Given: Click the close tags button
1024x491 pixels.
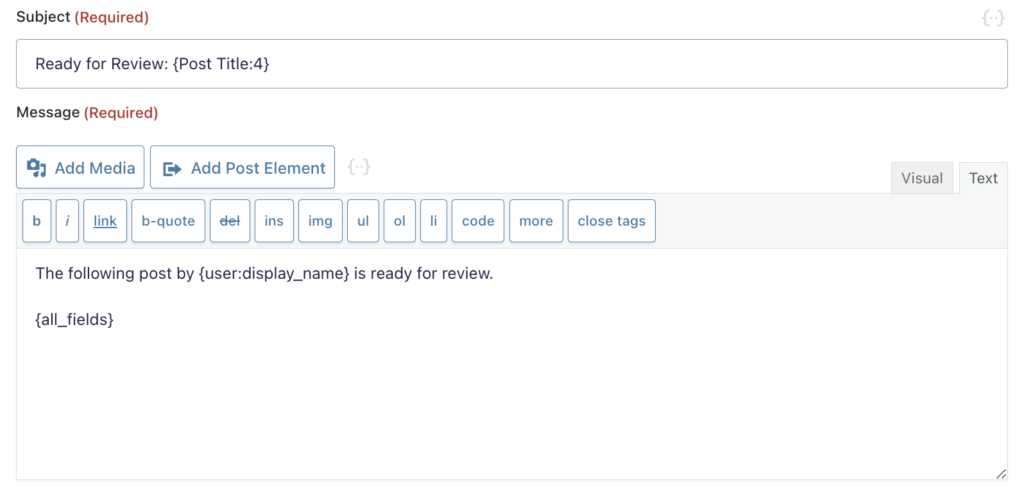Looking at the screenshot, I should click(x=612, y=221).
